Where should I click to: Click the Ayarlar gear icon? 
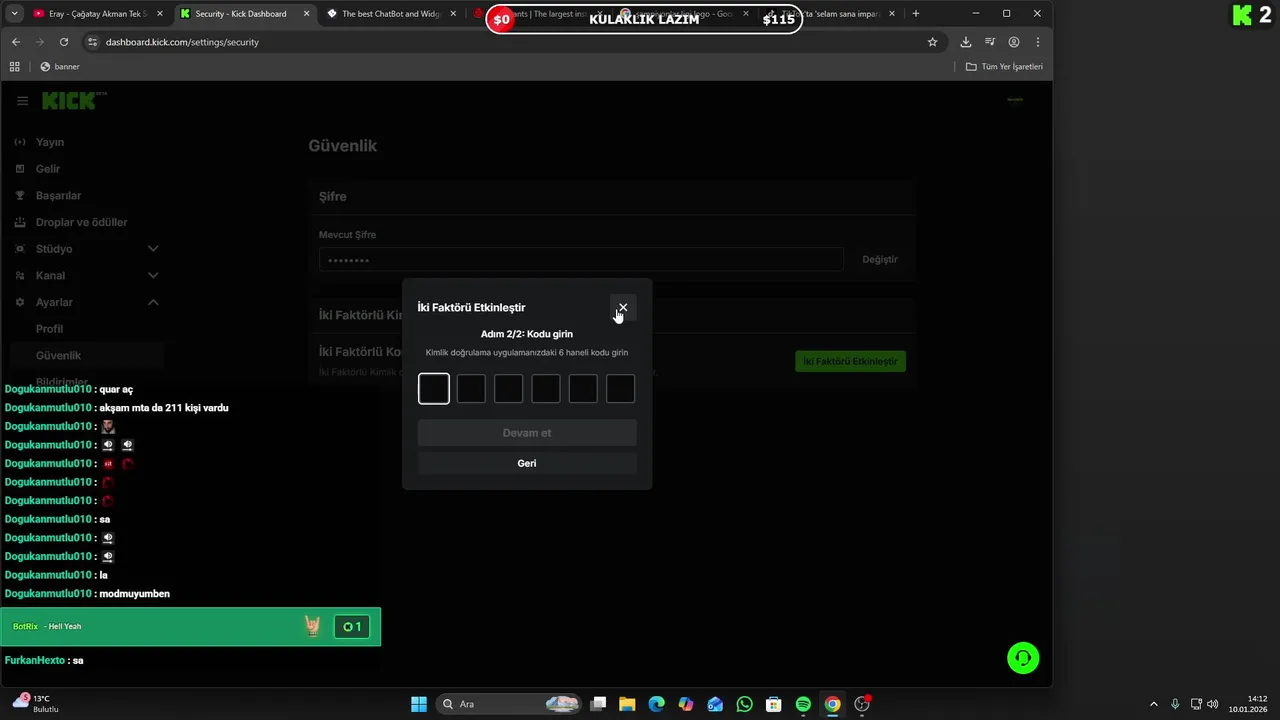coord(20,302)
